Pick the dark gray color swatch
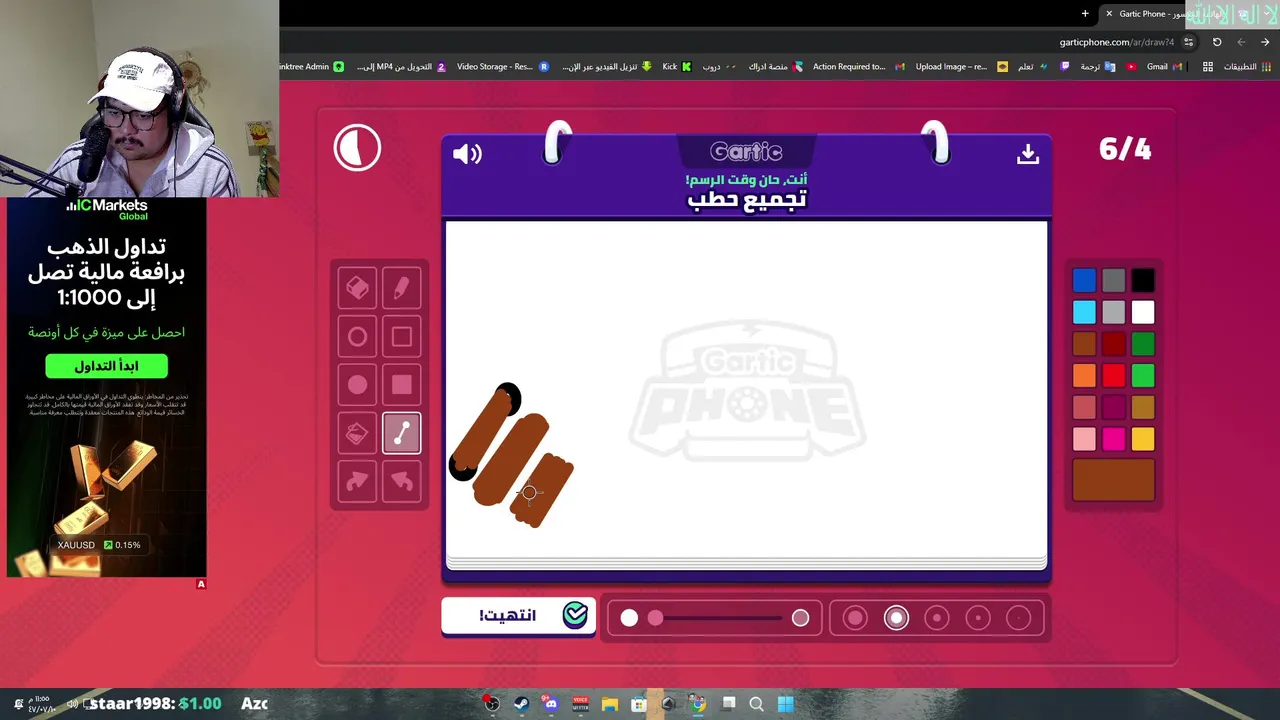 click(x=1113, y=281)
